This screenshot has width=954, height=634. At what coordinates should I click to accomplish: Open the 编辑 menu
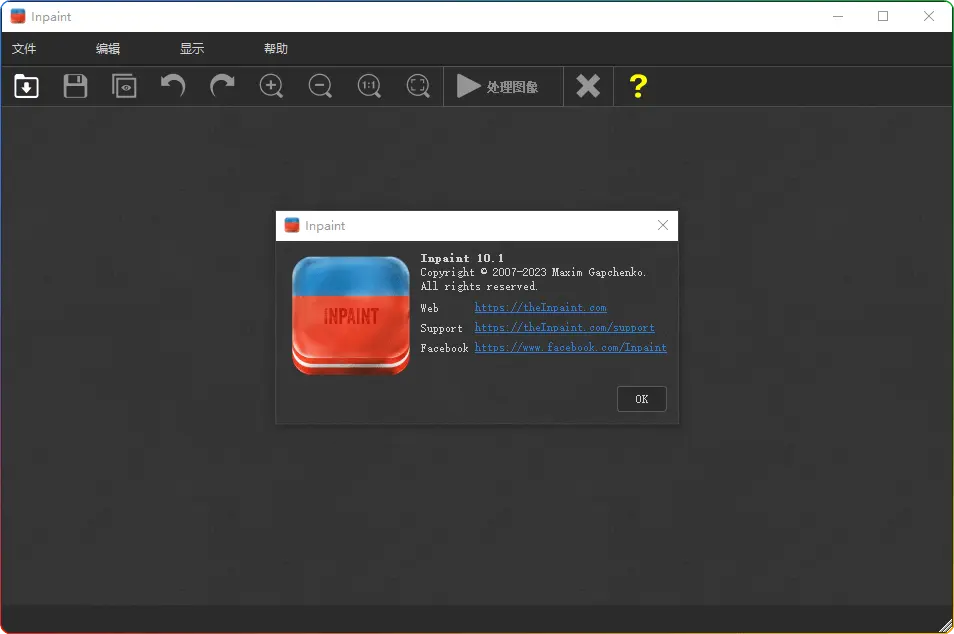point(108,49)
